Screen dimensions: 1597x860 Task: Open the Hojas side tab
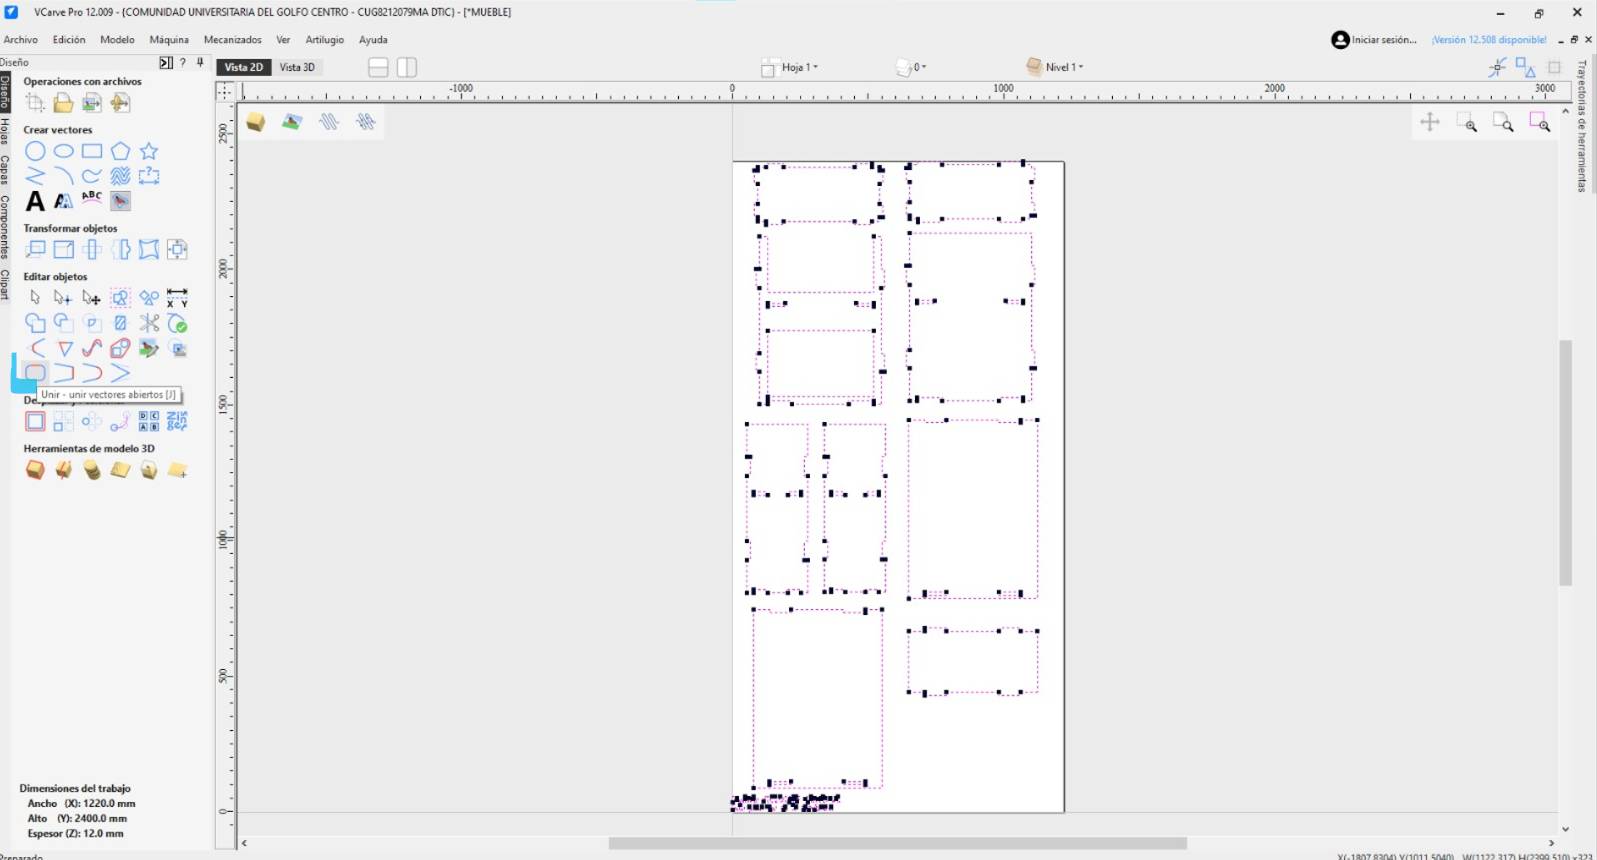pos(5,131)
